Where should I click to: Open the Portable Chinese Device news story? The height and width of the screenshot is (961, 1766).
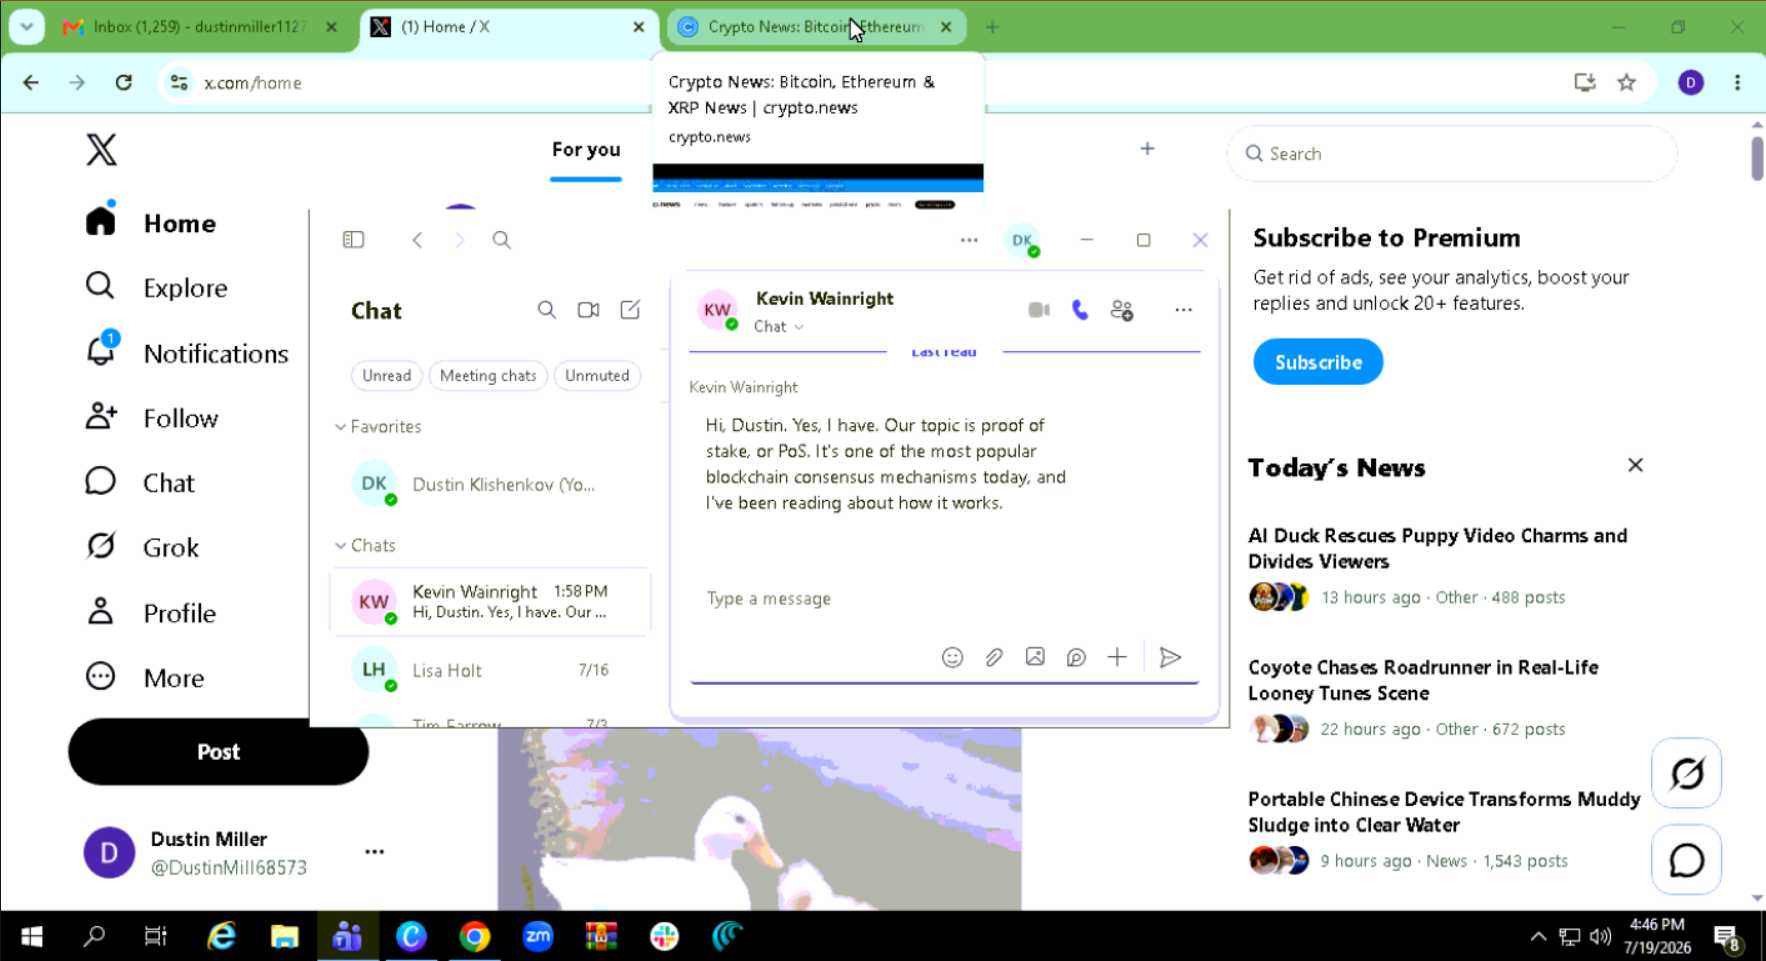point(1444,812)
